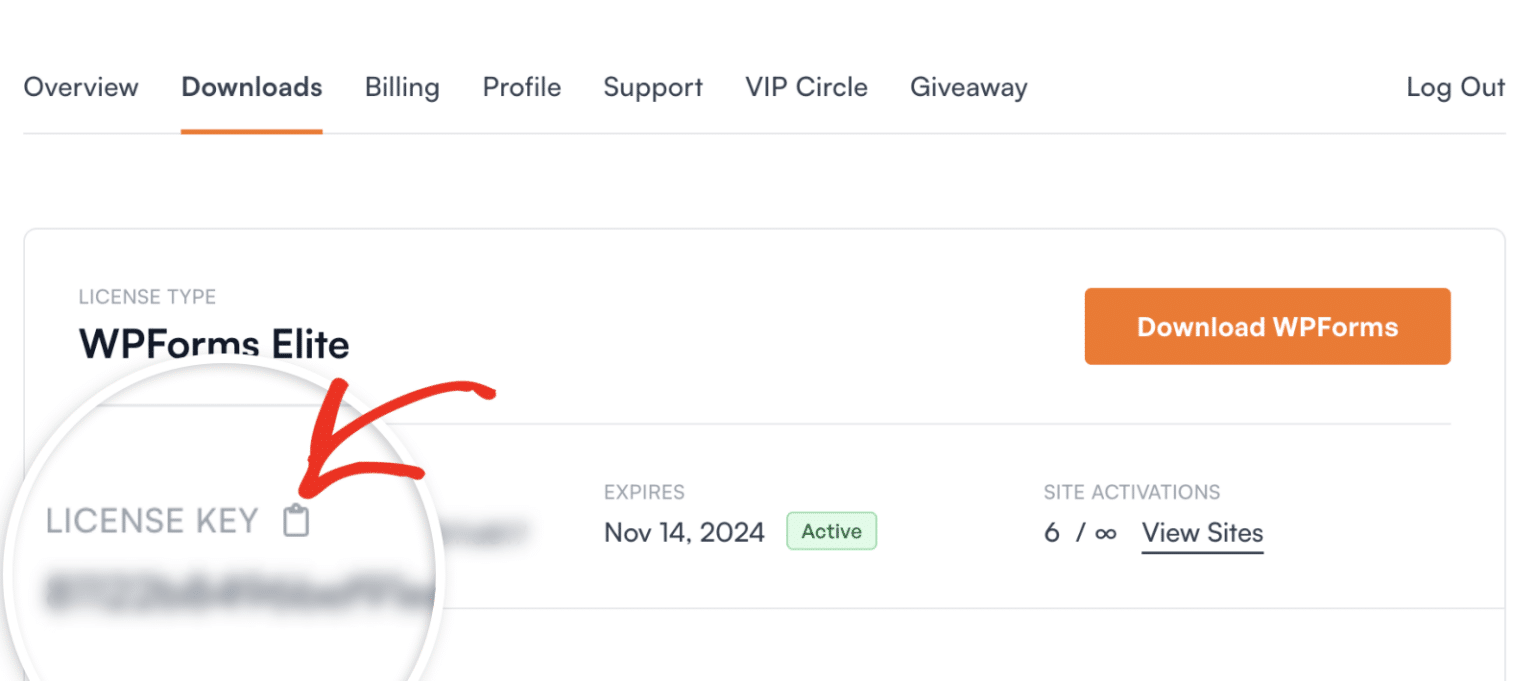Open the Profile page

(521, 88)
